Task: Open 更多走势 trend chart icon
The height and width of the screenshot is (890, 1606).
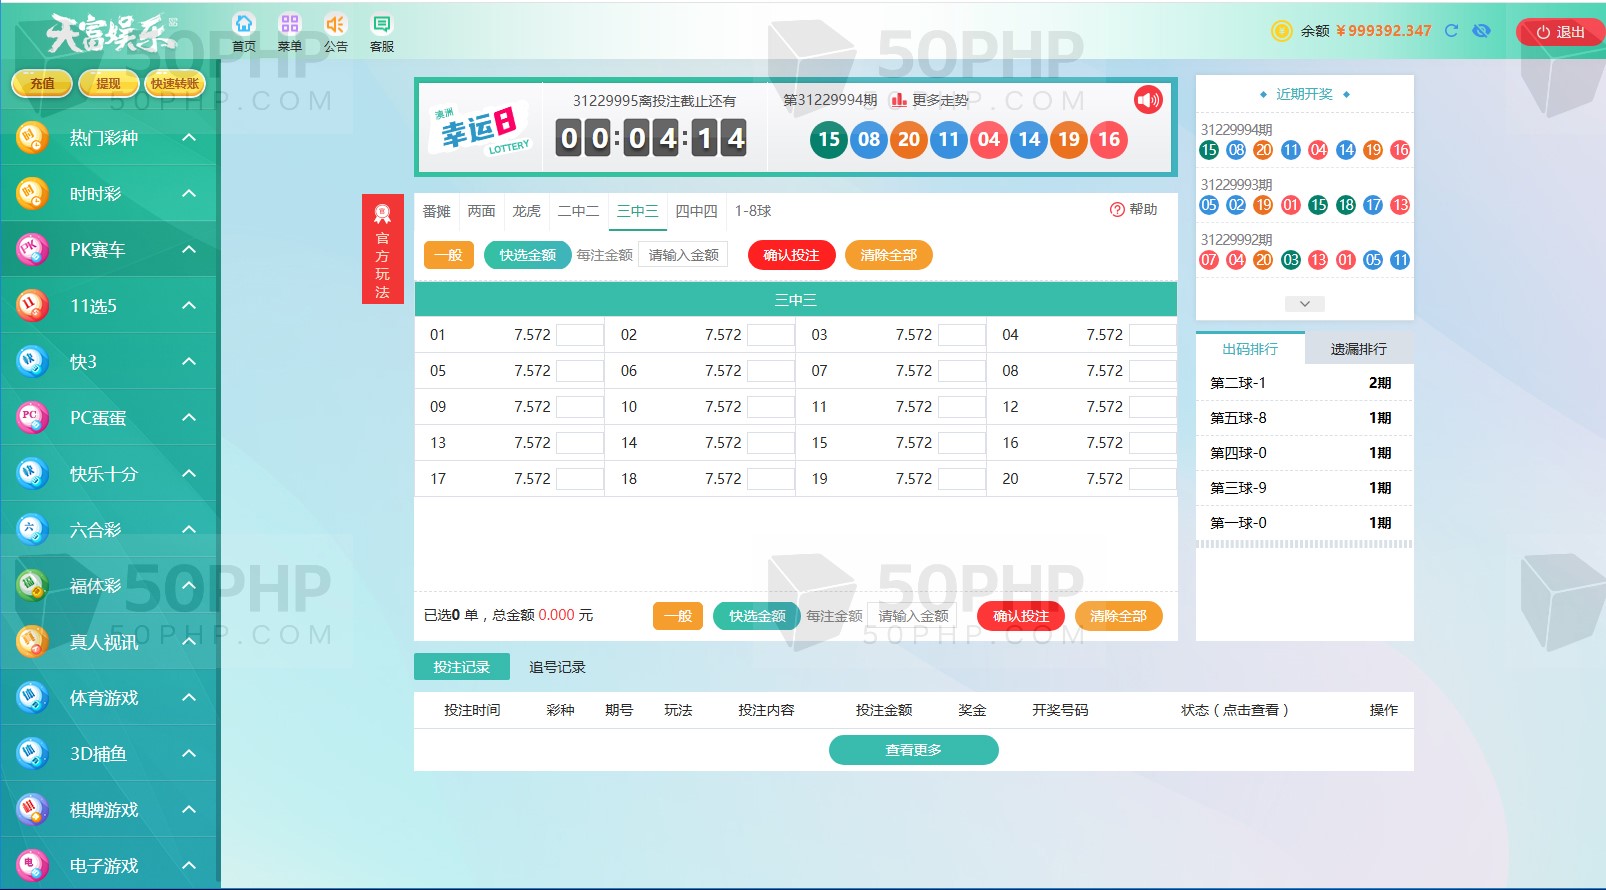Action: 899,100
